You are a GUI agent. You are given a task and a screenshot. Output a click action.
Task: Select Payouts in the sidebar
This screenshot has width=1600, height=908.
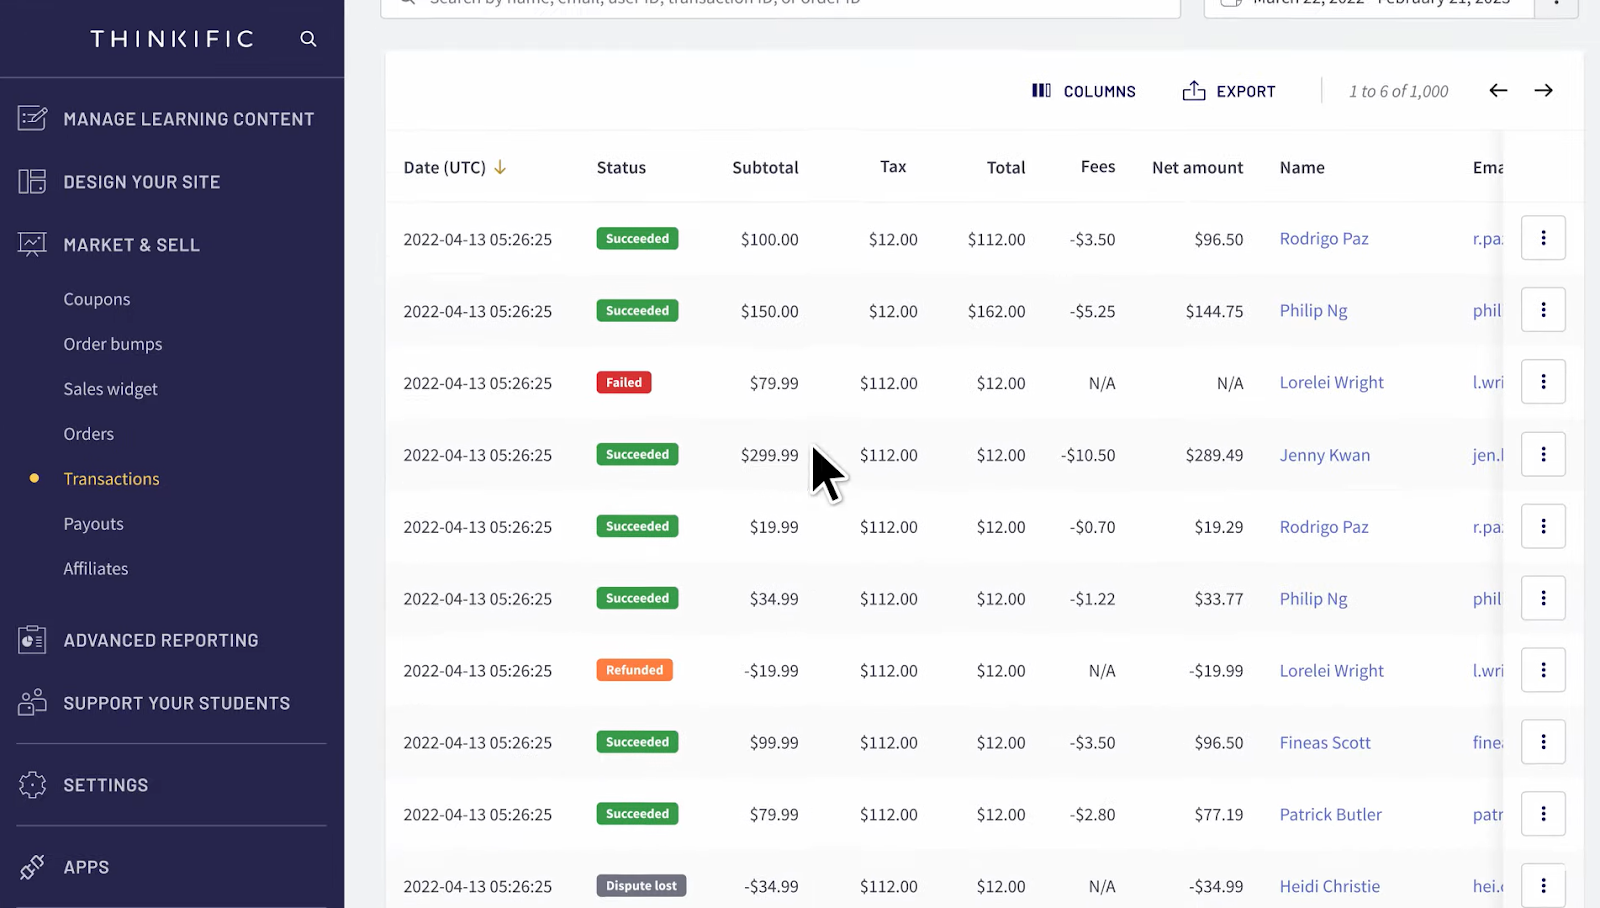point(93,523)
